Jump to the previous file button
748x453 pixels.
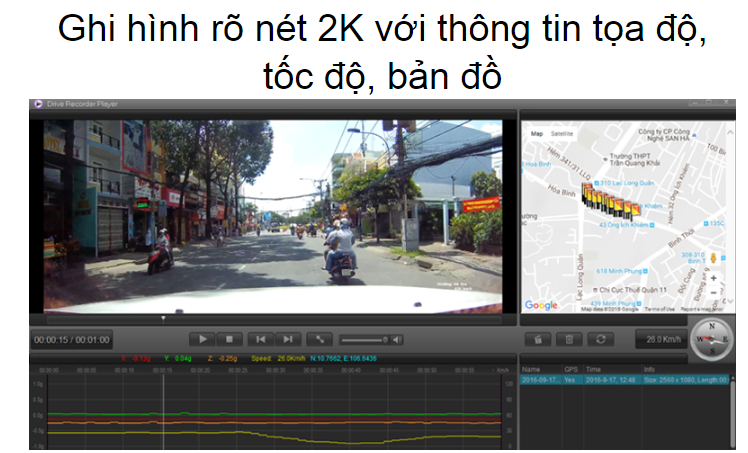pos(261,340)
